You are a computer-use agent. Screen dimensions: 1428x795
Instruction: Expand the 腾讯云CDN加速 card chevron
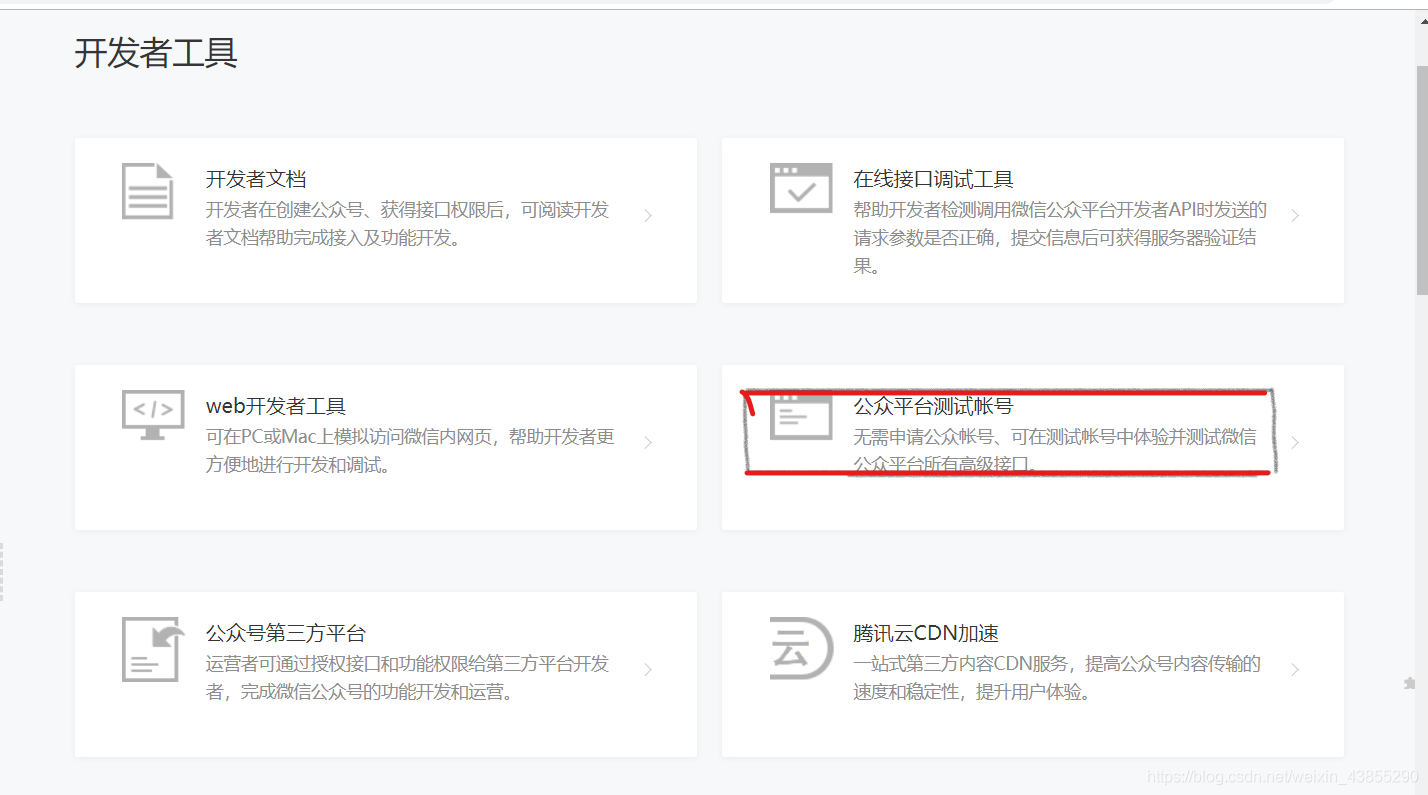(1295, 668)
